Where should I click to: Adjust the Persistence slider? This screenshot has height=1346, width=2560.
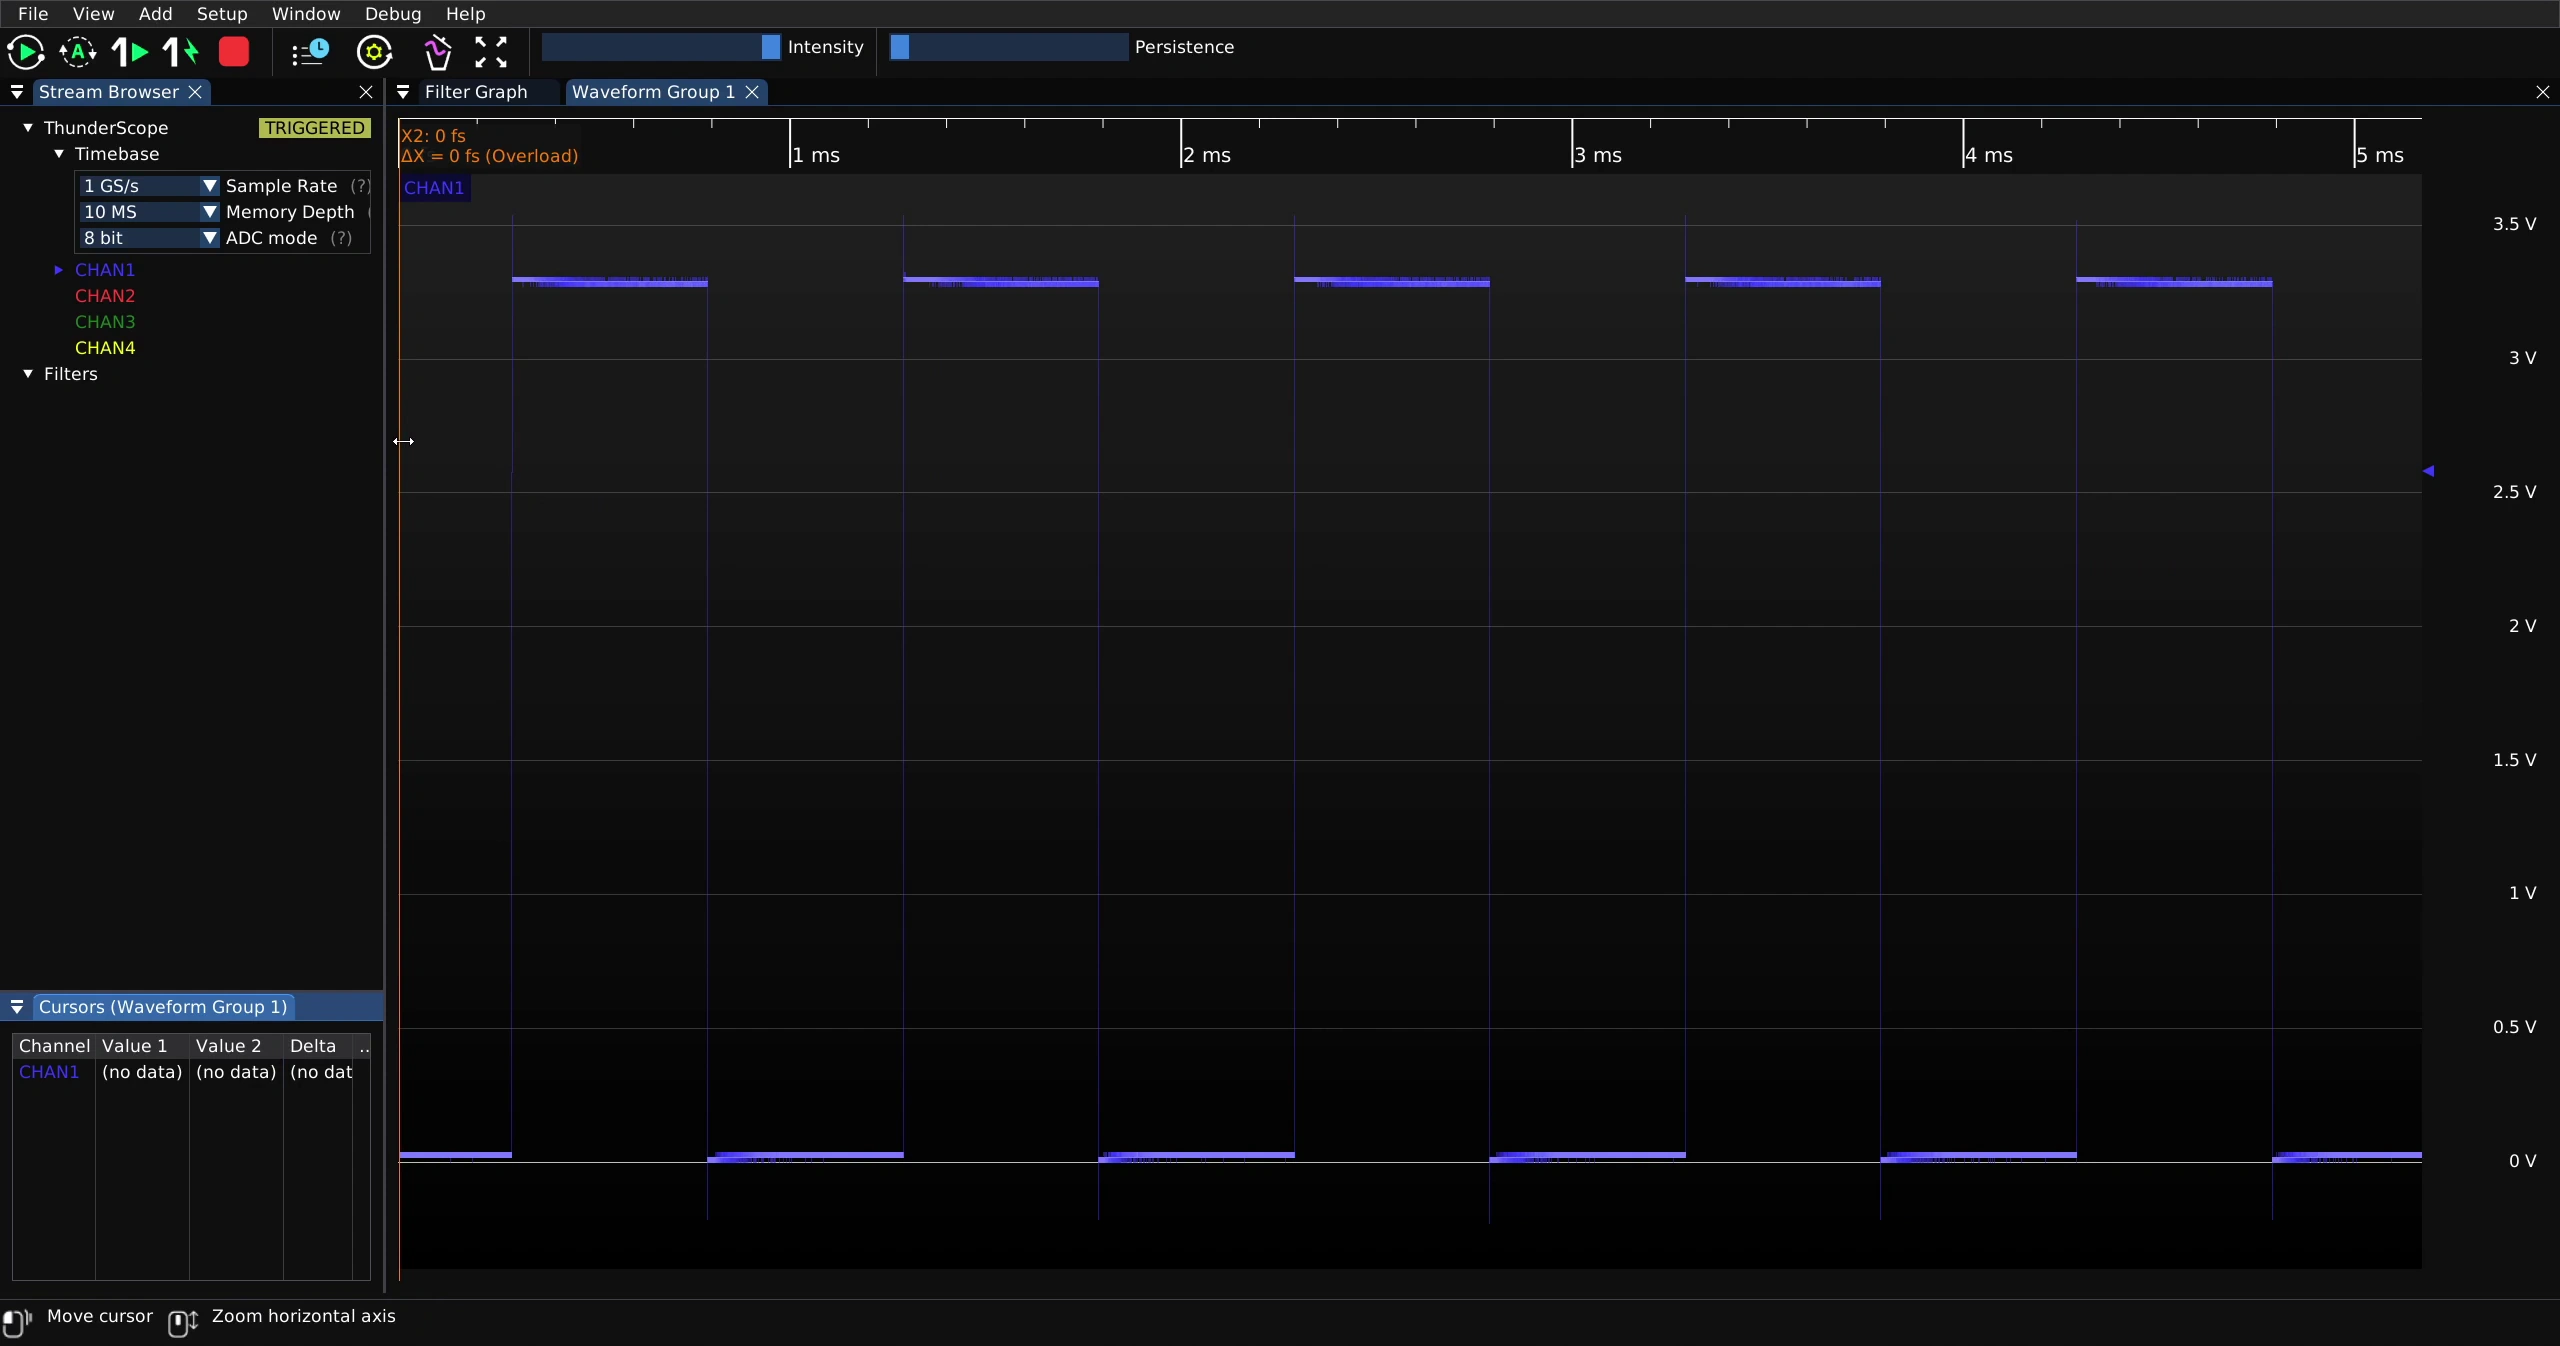pos(1009,47)
